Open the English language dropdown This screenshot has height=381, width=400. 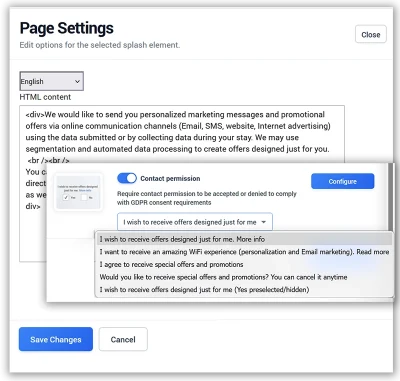coord(51,81)
